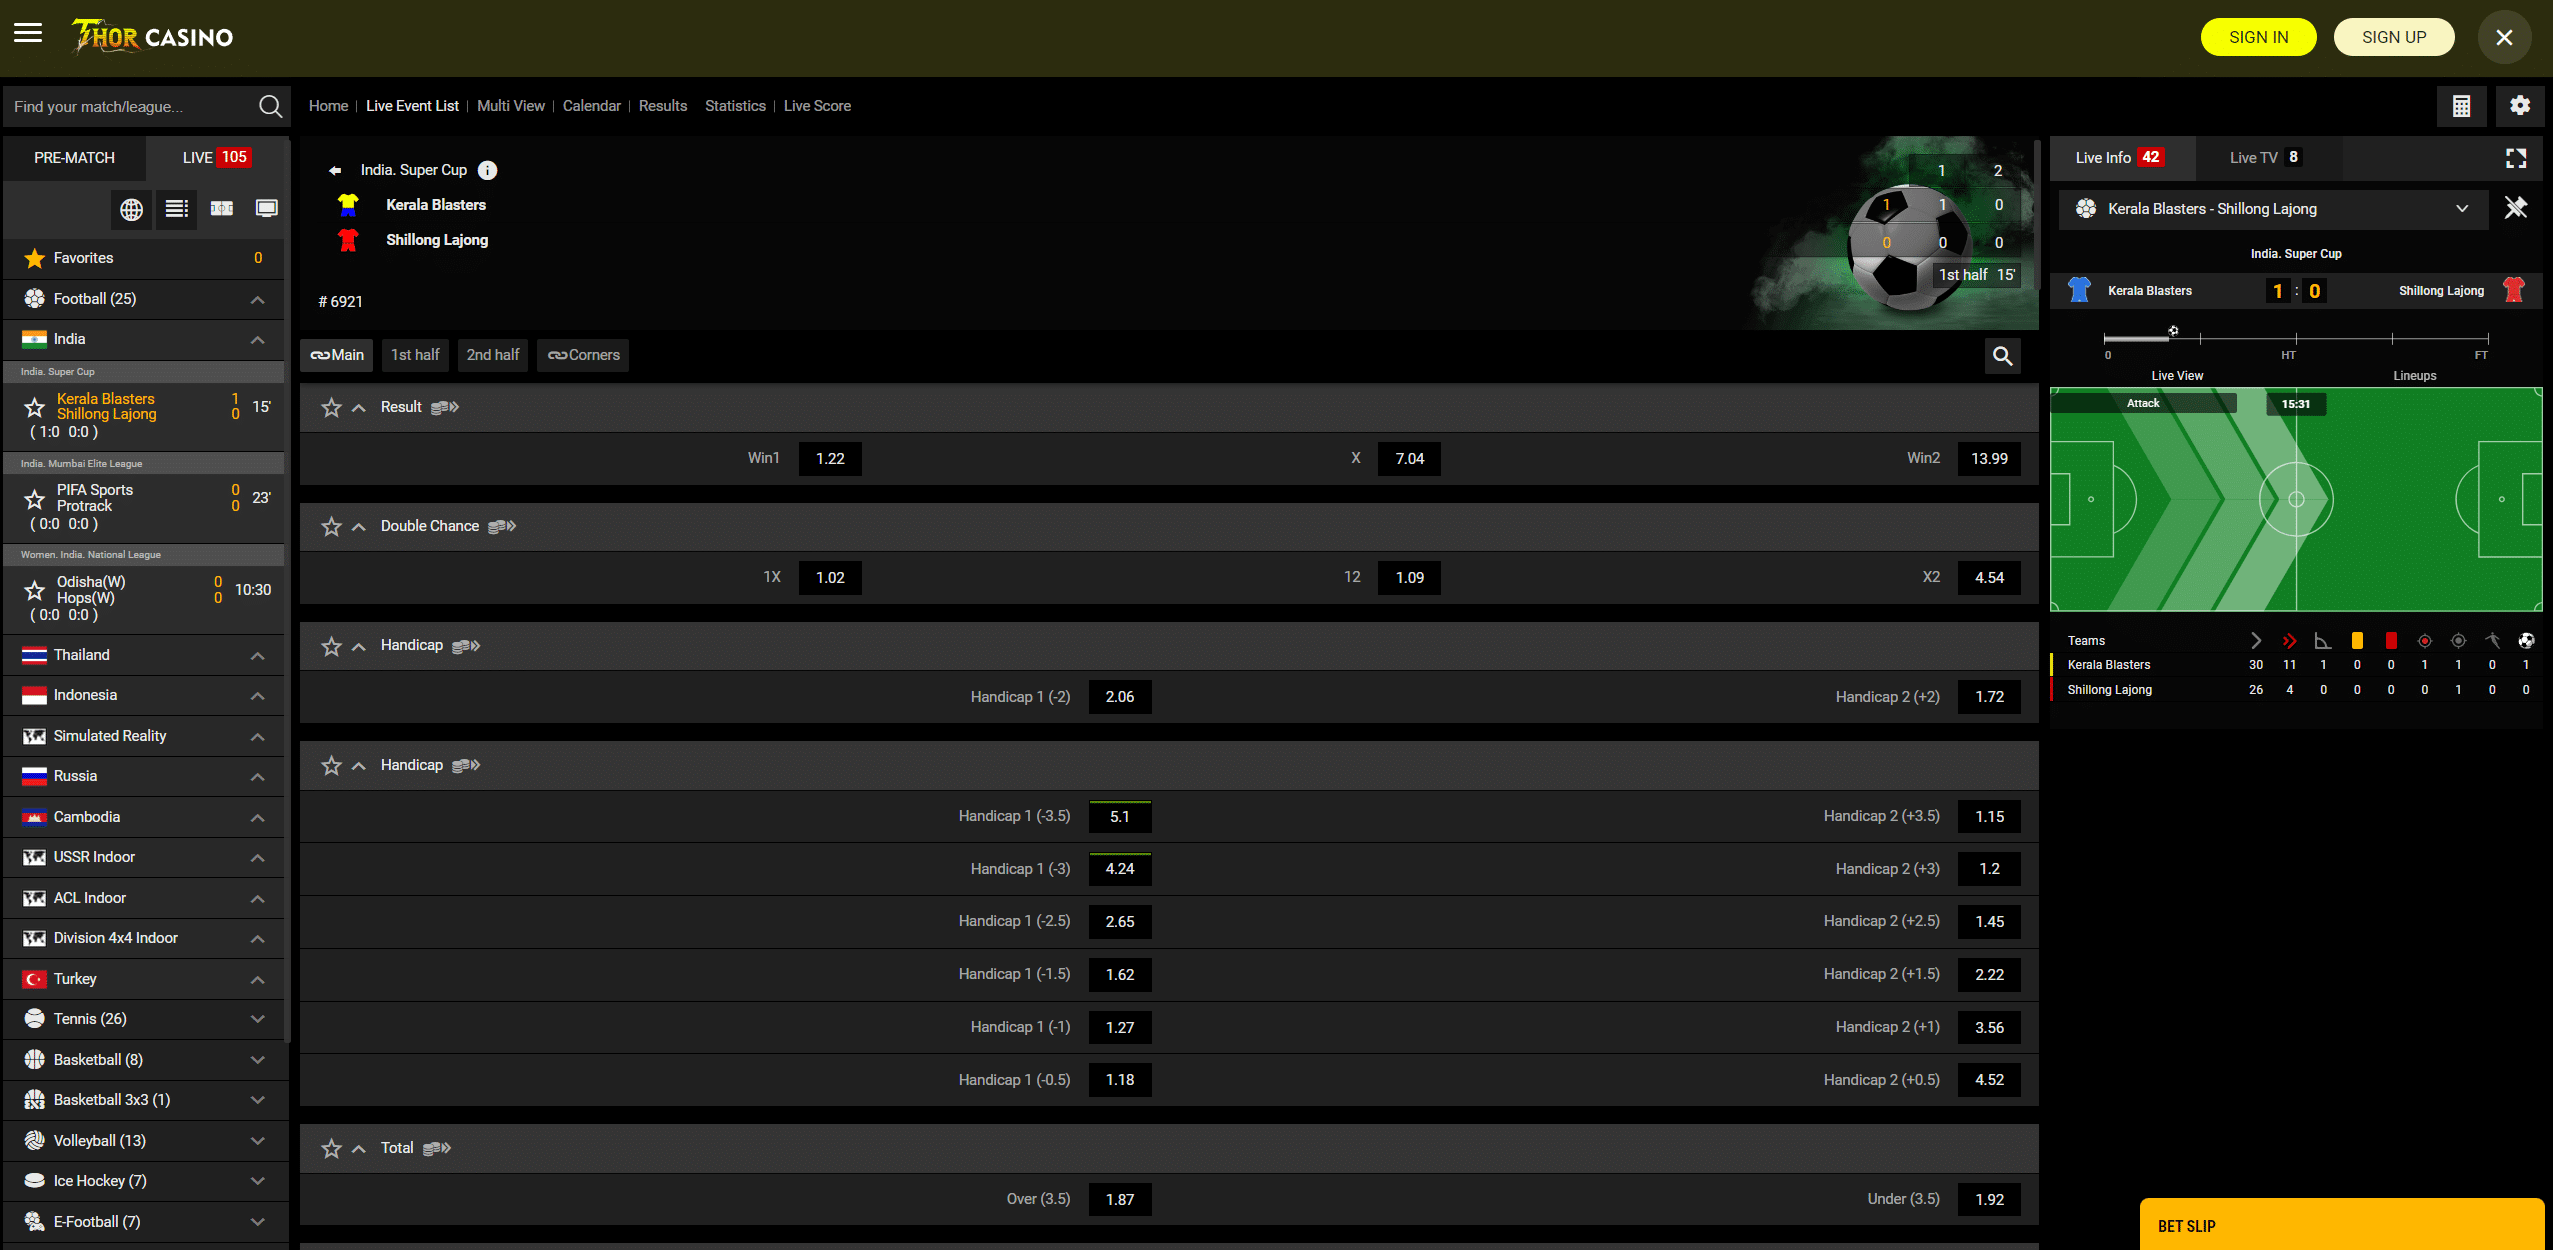
Task: Click the search icon in markets tab bar
Action: pos(2002,356)
